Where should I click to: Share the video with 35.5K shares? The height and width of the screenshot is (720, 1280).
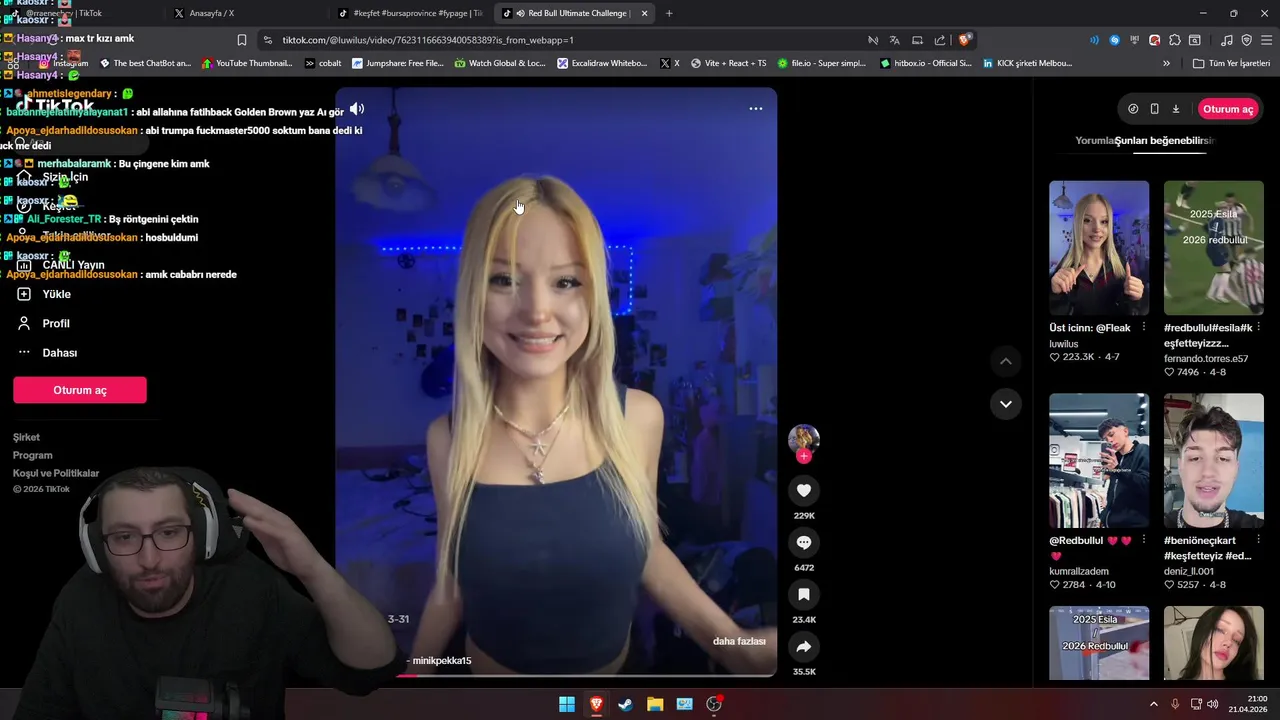pos(803,646)
